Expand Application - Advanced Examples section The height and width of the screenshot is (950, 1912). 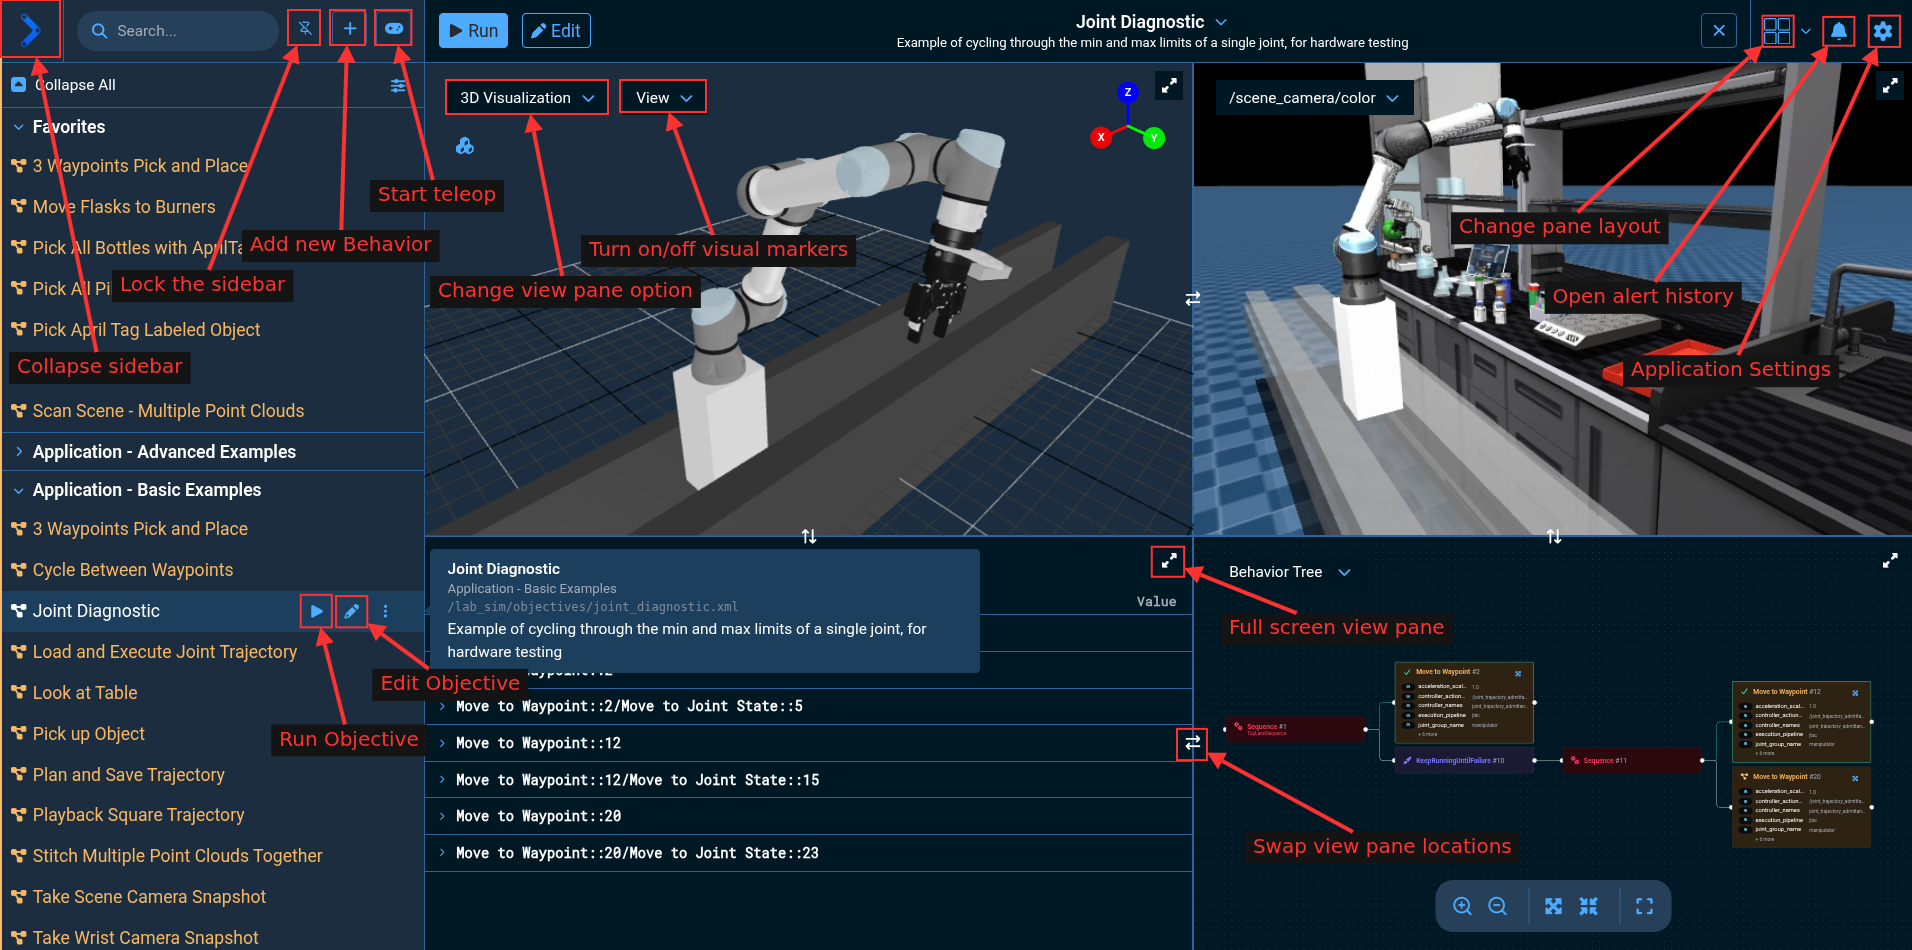pos(164,452)
